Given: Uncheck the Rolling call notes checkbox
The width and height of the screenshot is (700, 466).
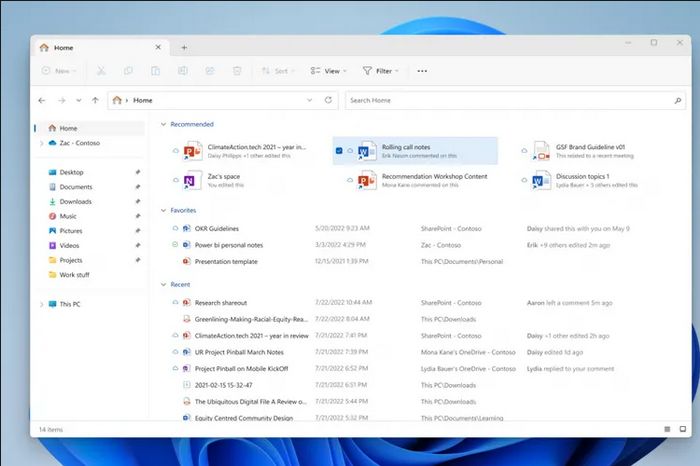Looking at the screenshot, I should pos(340,150).
